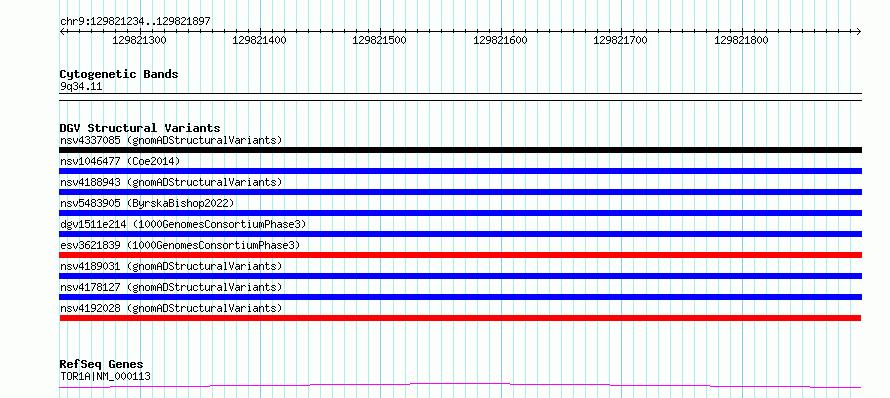890x398 pixels.
Task: Click the 129821500 ruler position
Action: 380,40
